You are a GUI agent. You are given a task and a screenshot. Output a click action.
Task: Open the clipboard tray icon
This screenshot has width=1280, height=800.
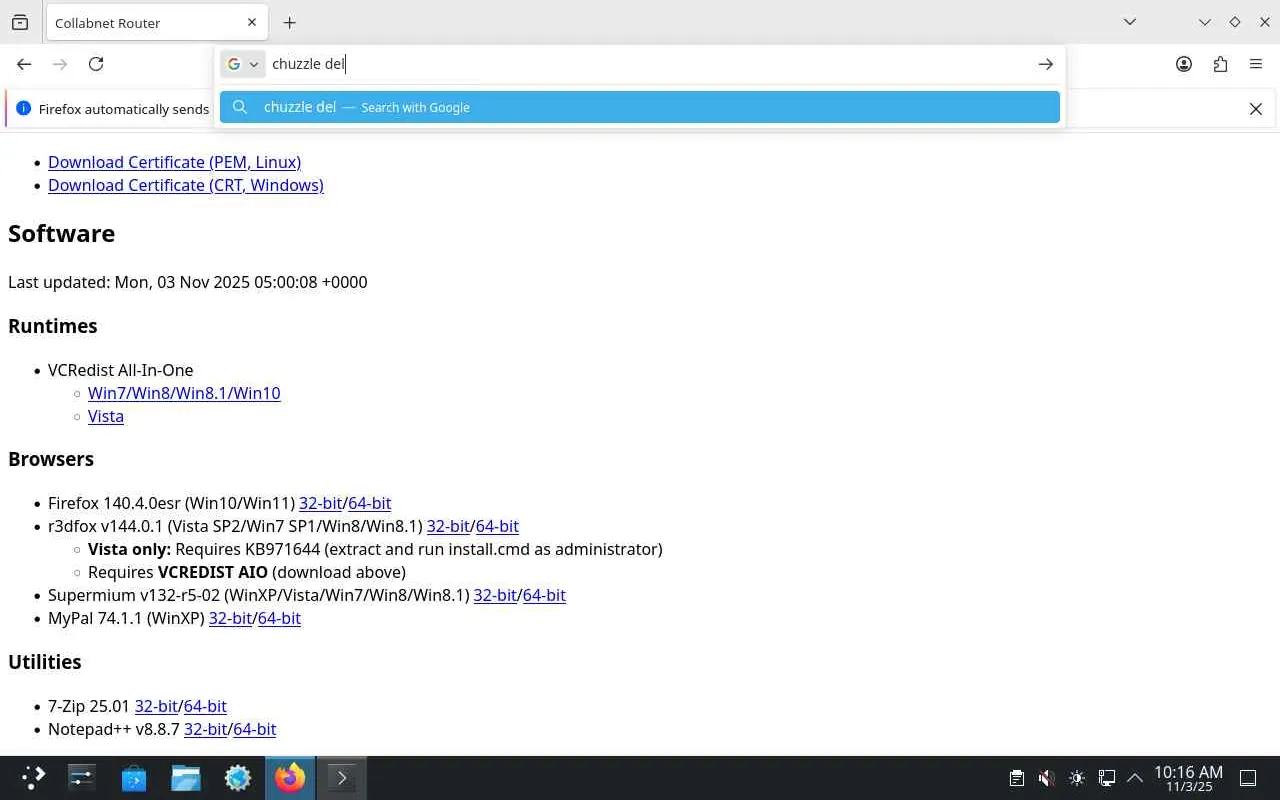[1016, 777]
